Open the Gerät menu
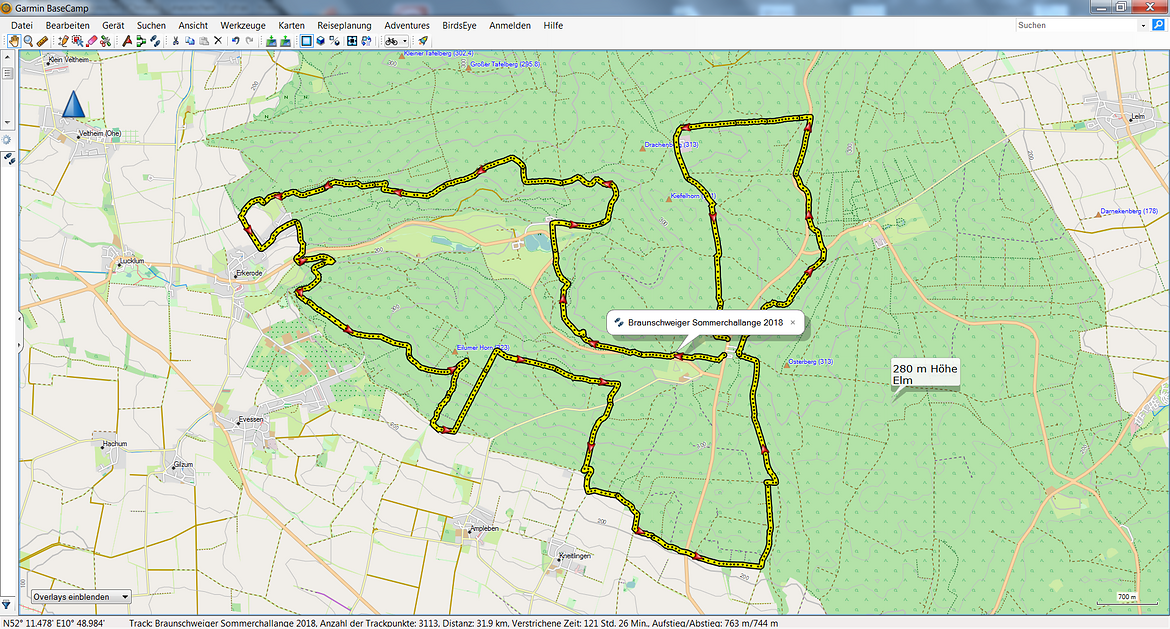1170x629 pixels. click(113, 25)
